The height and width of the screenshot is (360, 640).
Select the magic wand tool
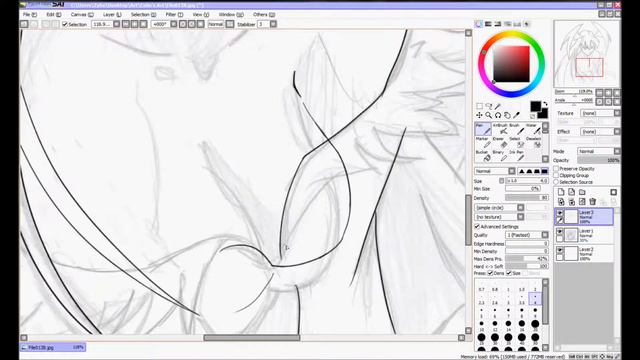(498, 106)
